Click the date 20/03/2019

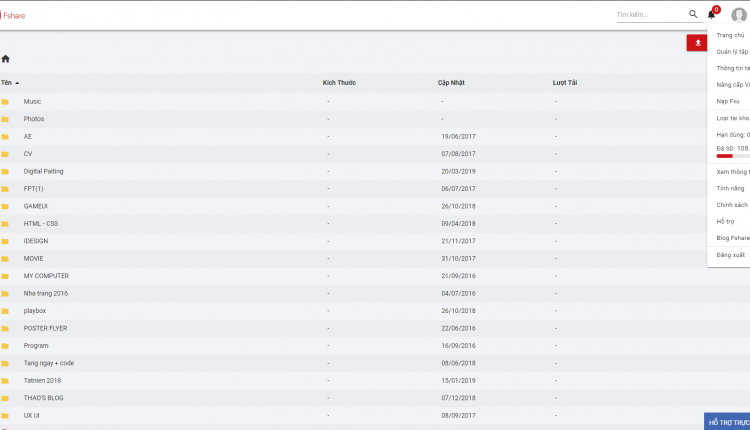click(x=458, y=171)
